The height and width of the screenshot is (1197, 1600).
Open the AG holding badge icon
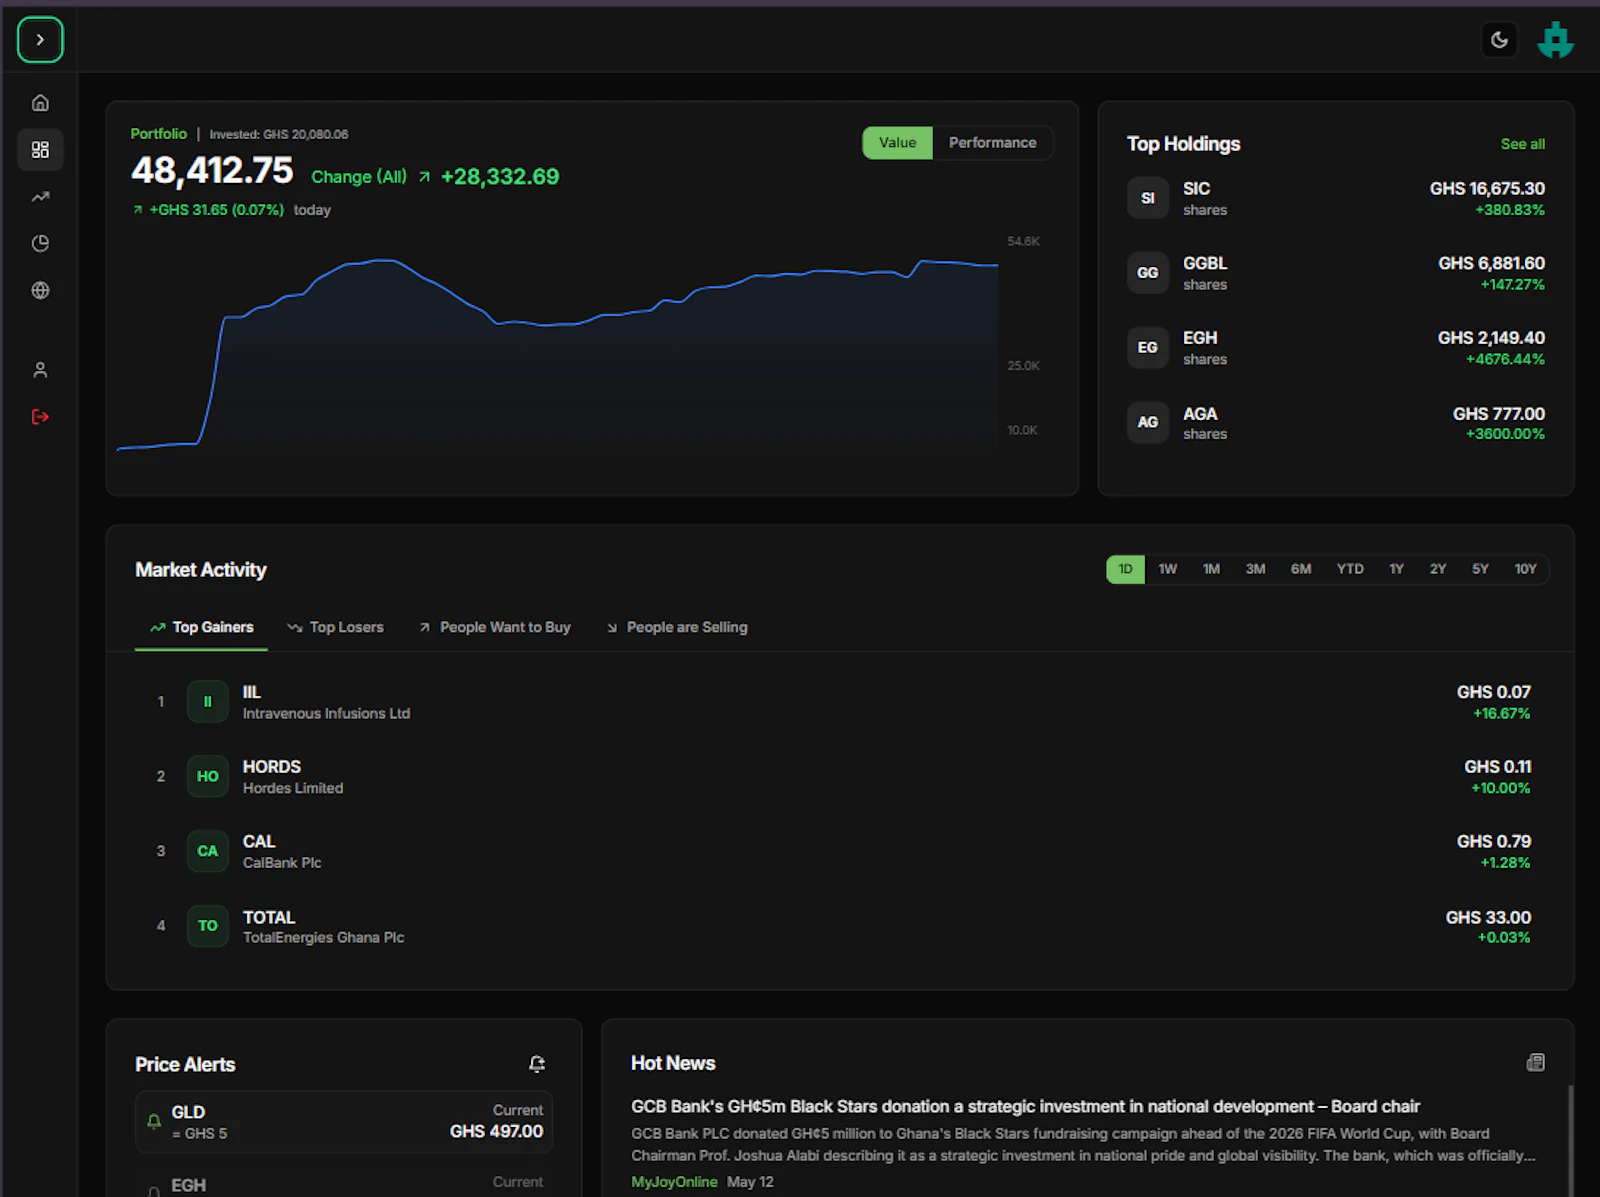(1147, 422)
